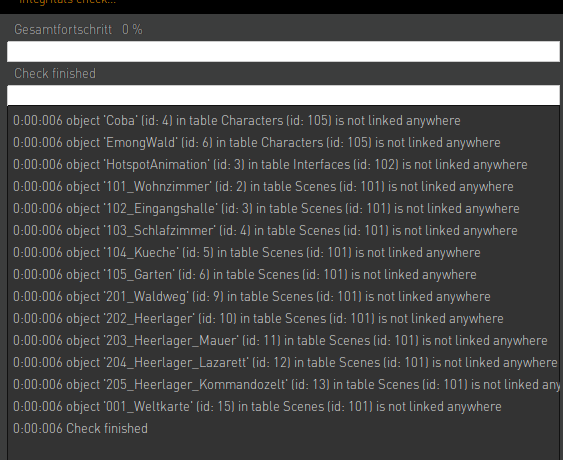The height and width of the screenshot is (460, 563).
Task: Click the final 'Check finished' log line
Action: pyautogui.click(x=80, y=428)
